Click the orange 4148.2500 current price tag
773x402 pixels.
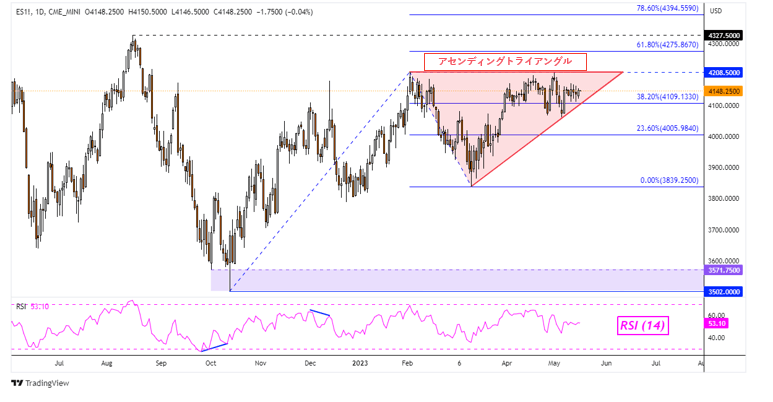(724, 91)
